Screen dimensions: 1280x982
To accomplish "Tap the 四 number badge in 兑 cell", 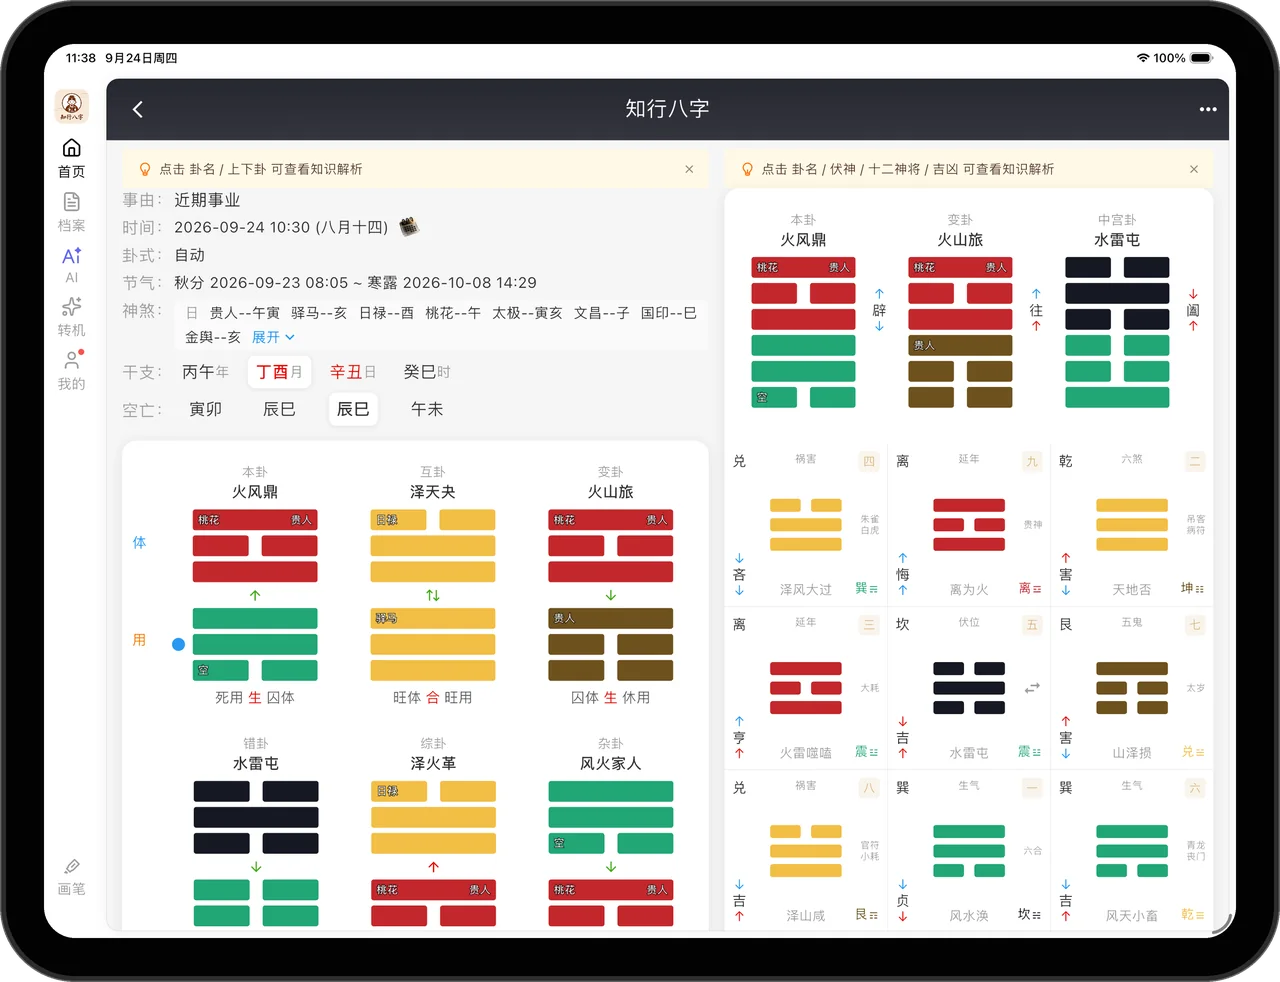I will pos(869,461).
